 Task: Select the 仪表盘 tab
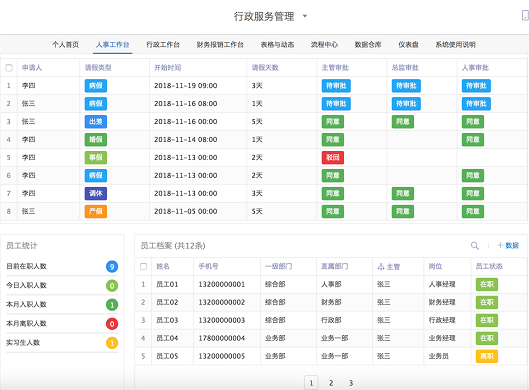pyautogui.click(x=408, y=45)
